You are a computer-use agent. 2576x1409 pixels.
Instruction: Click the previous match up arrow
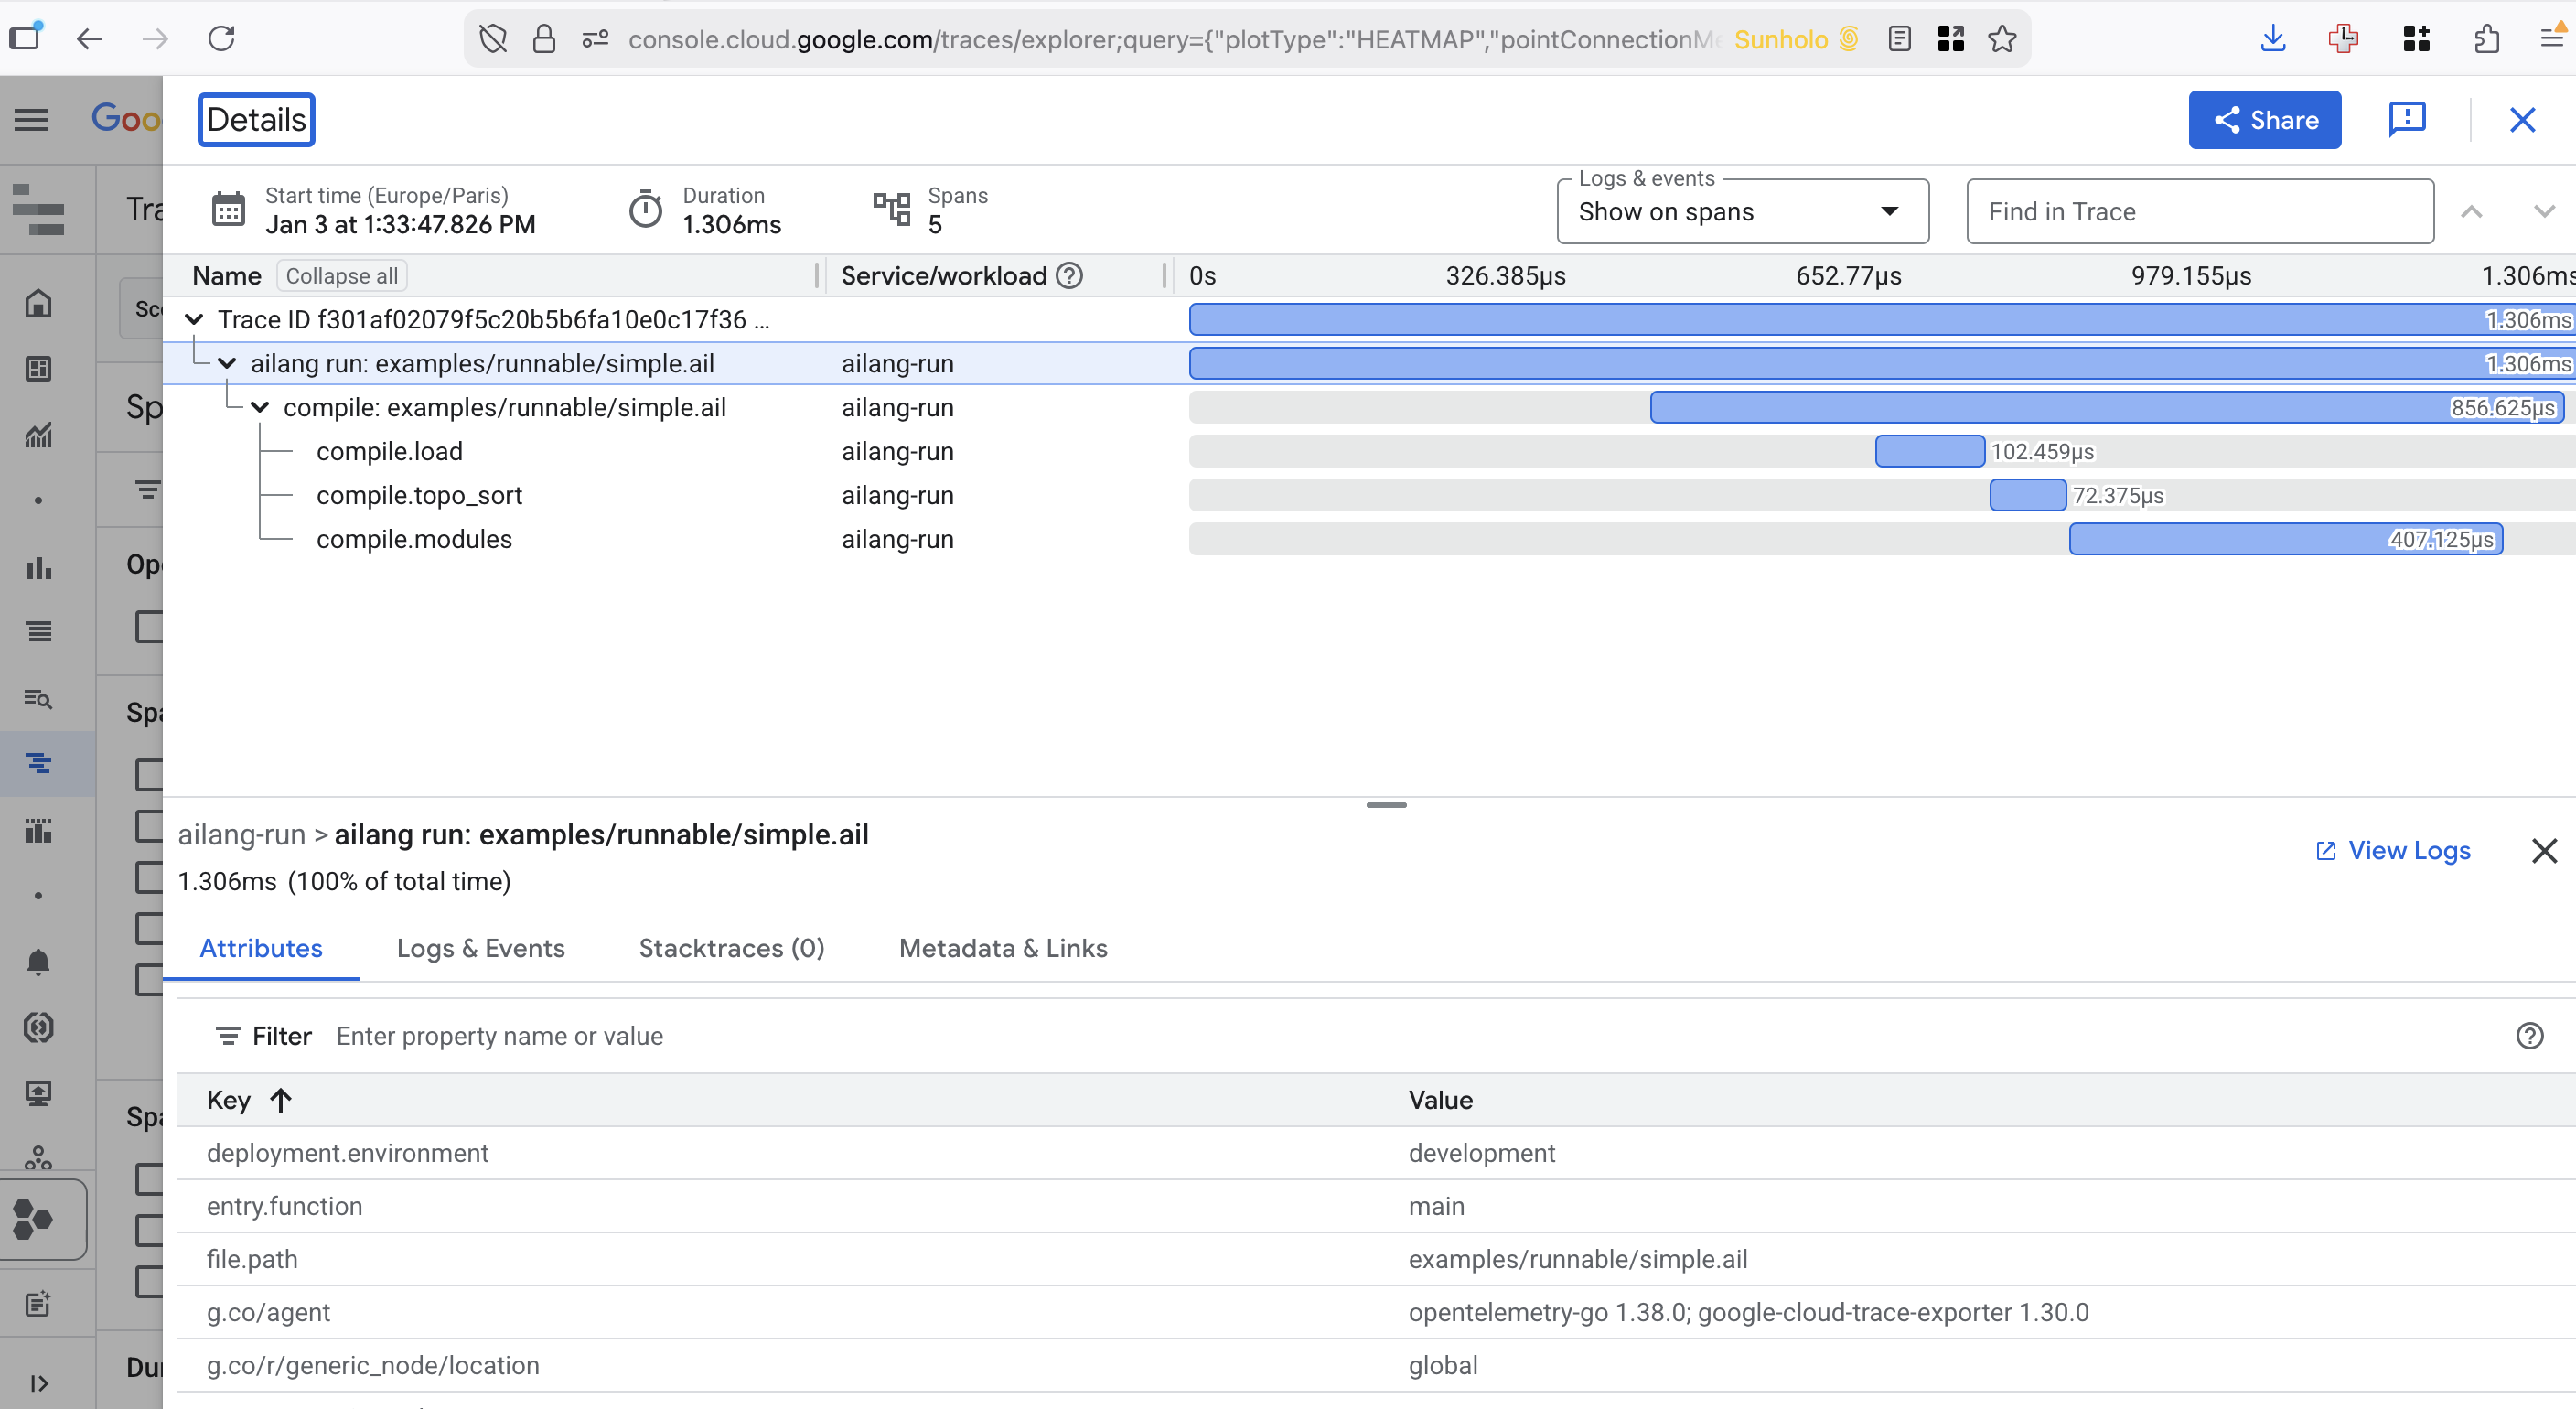[2471, 212]
